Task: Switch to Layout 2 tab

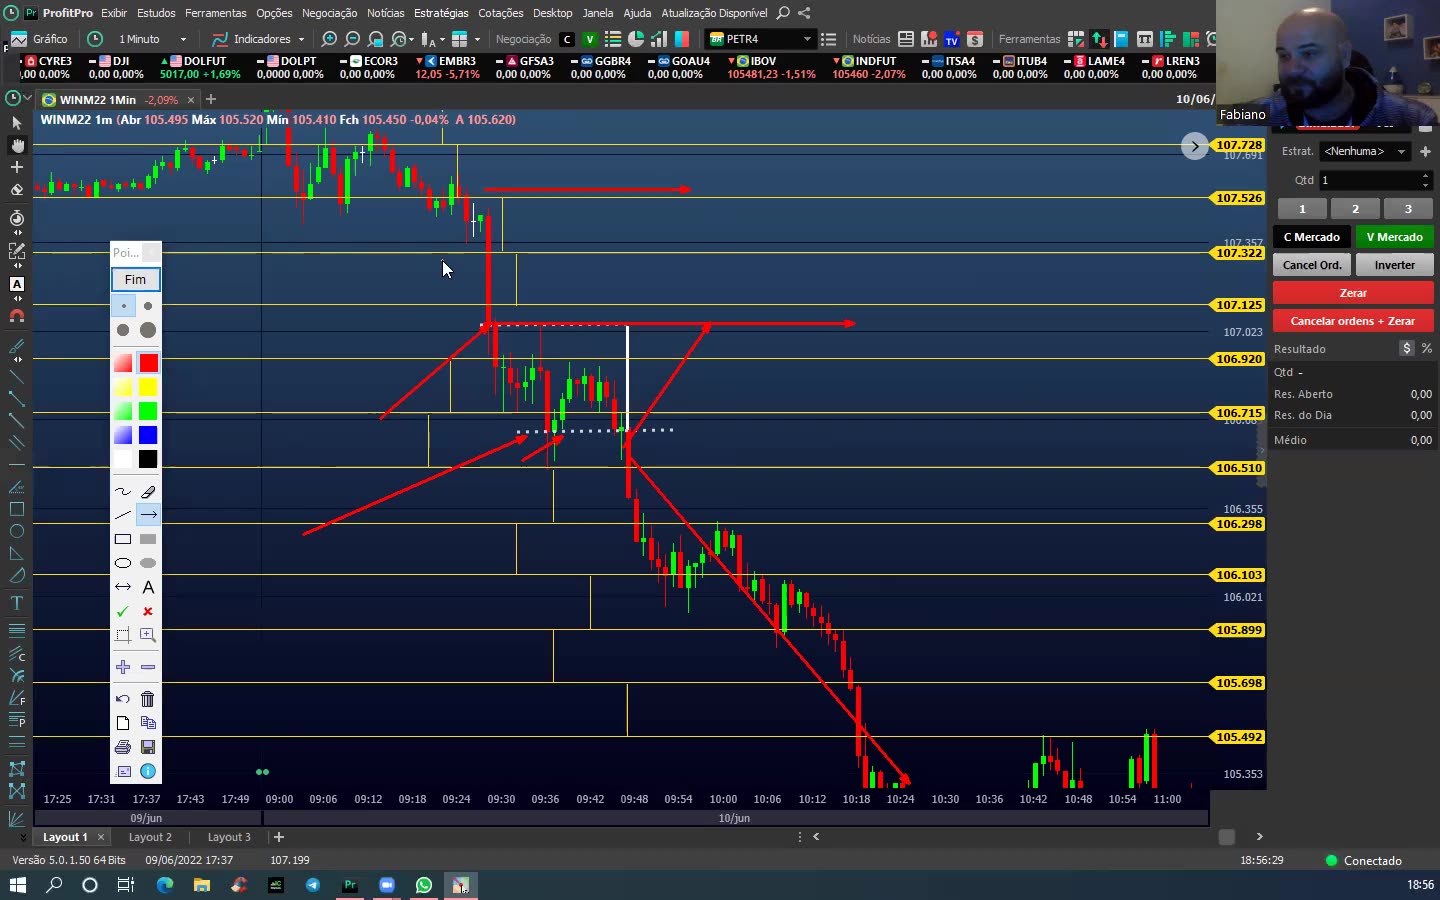Action: [x=150, y=837]
